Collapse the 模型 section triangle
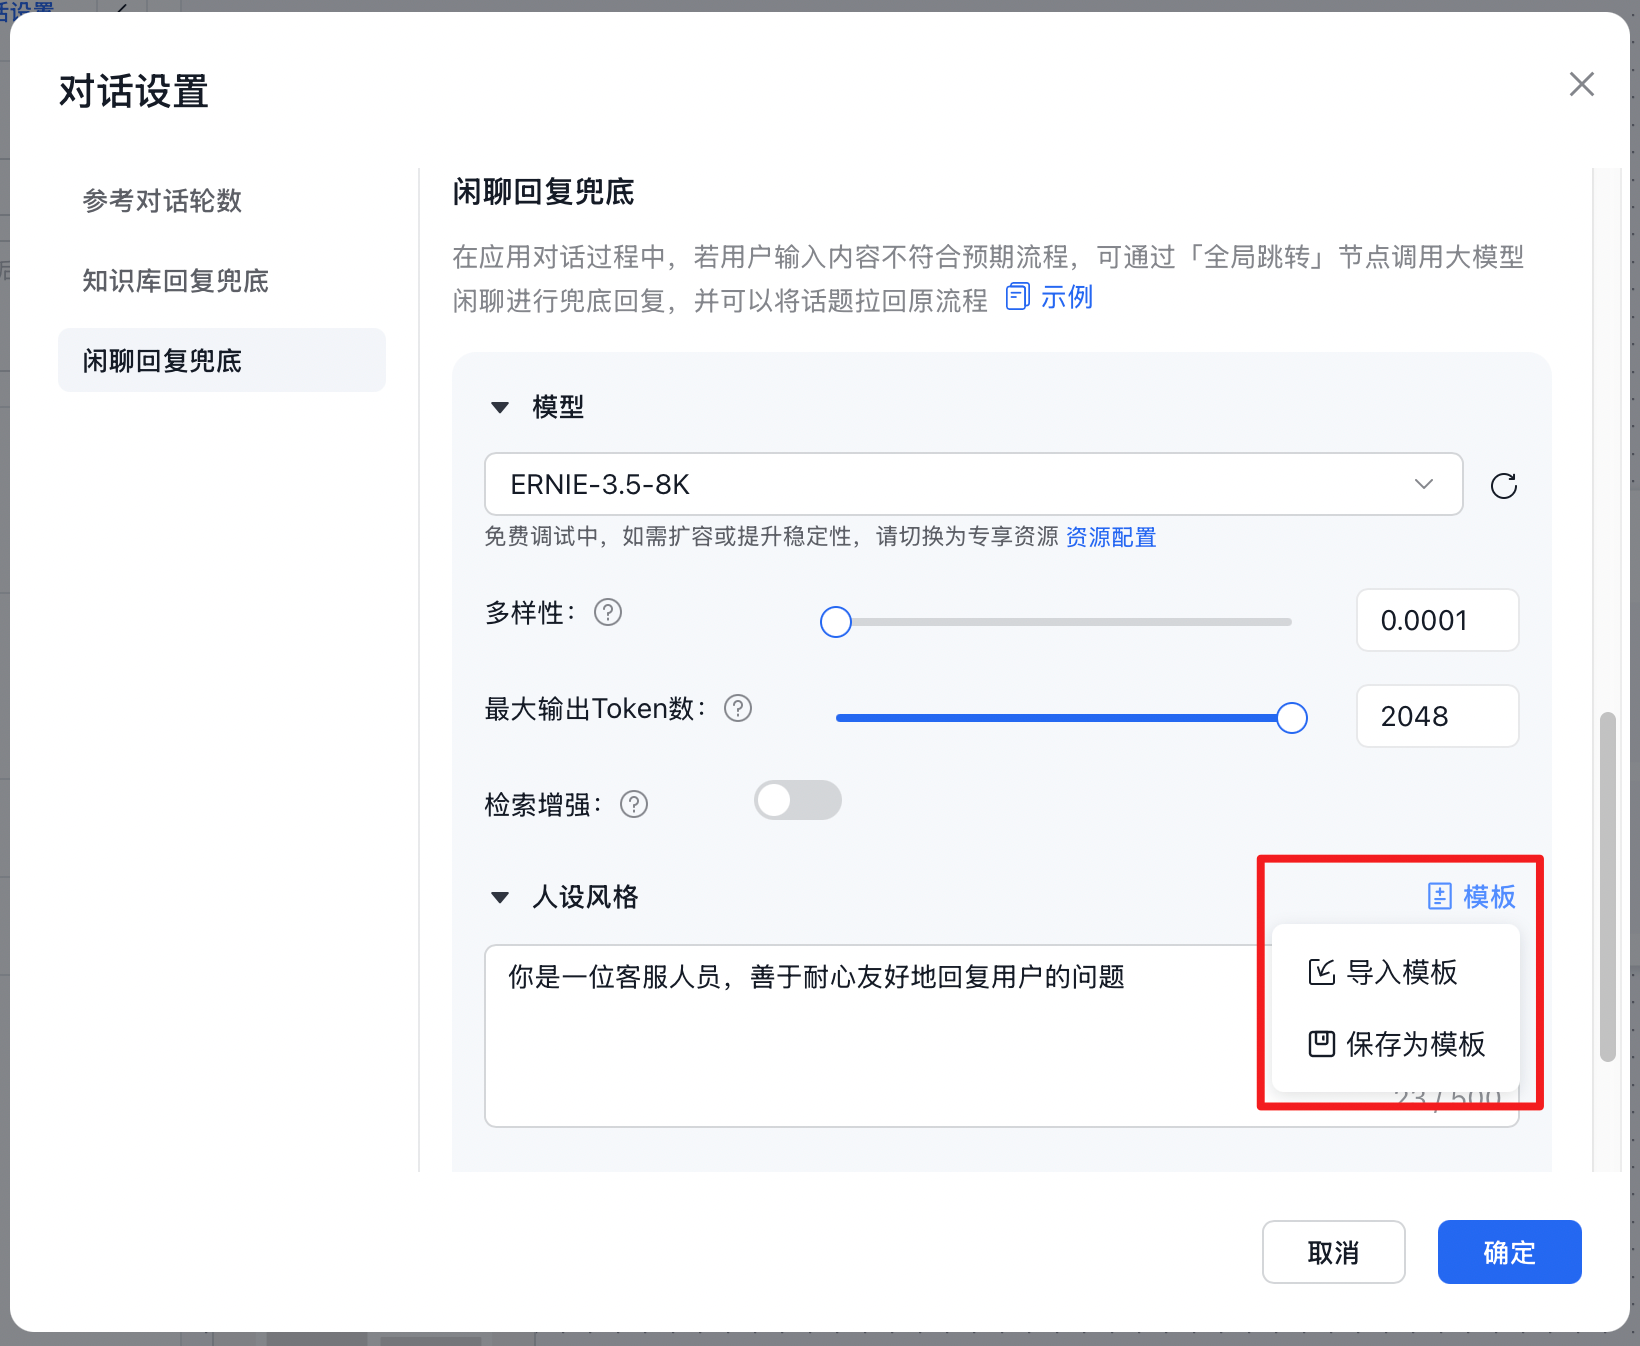 500,407
